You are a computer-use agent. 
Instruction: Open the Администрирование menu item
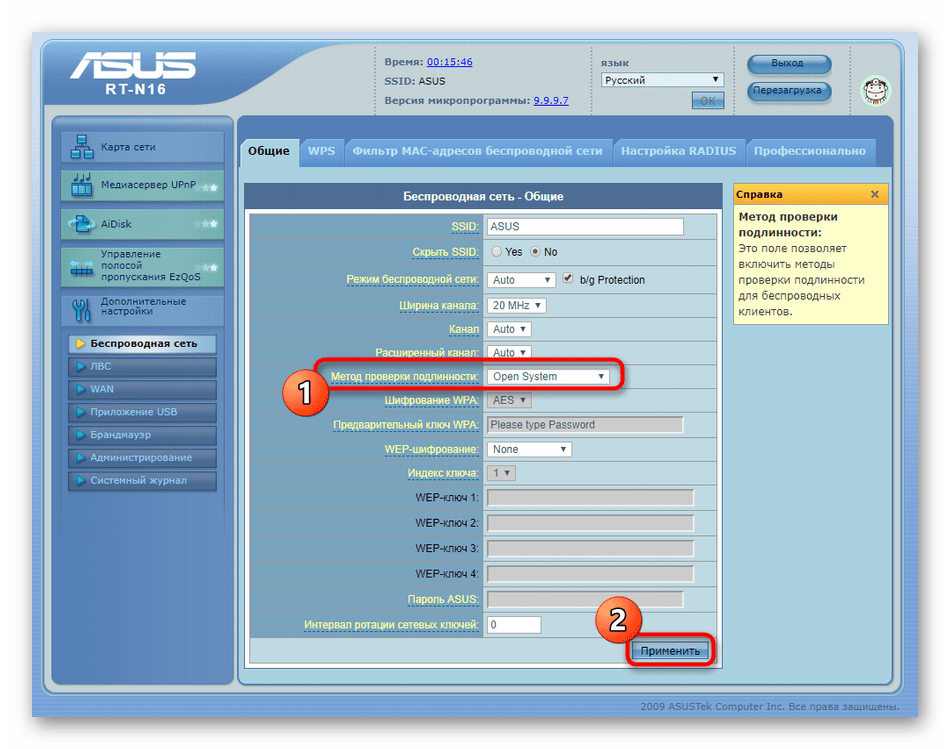point(142,458)
